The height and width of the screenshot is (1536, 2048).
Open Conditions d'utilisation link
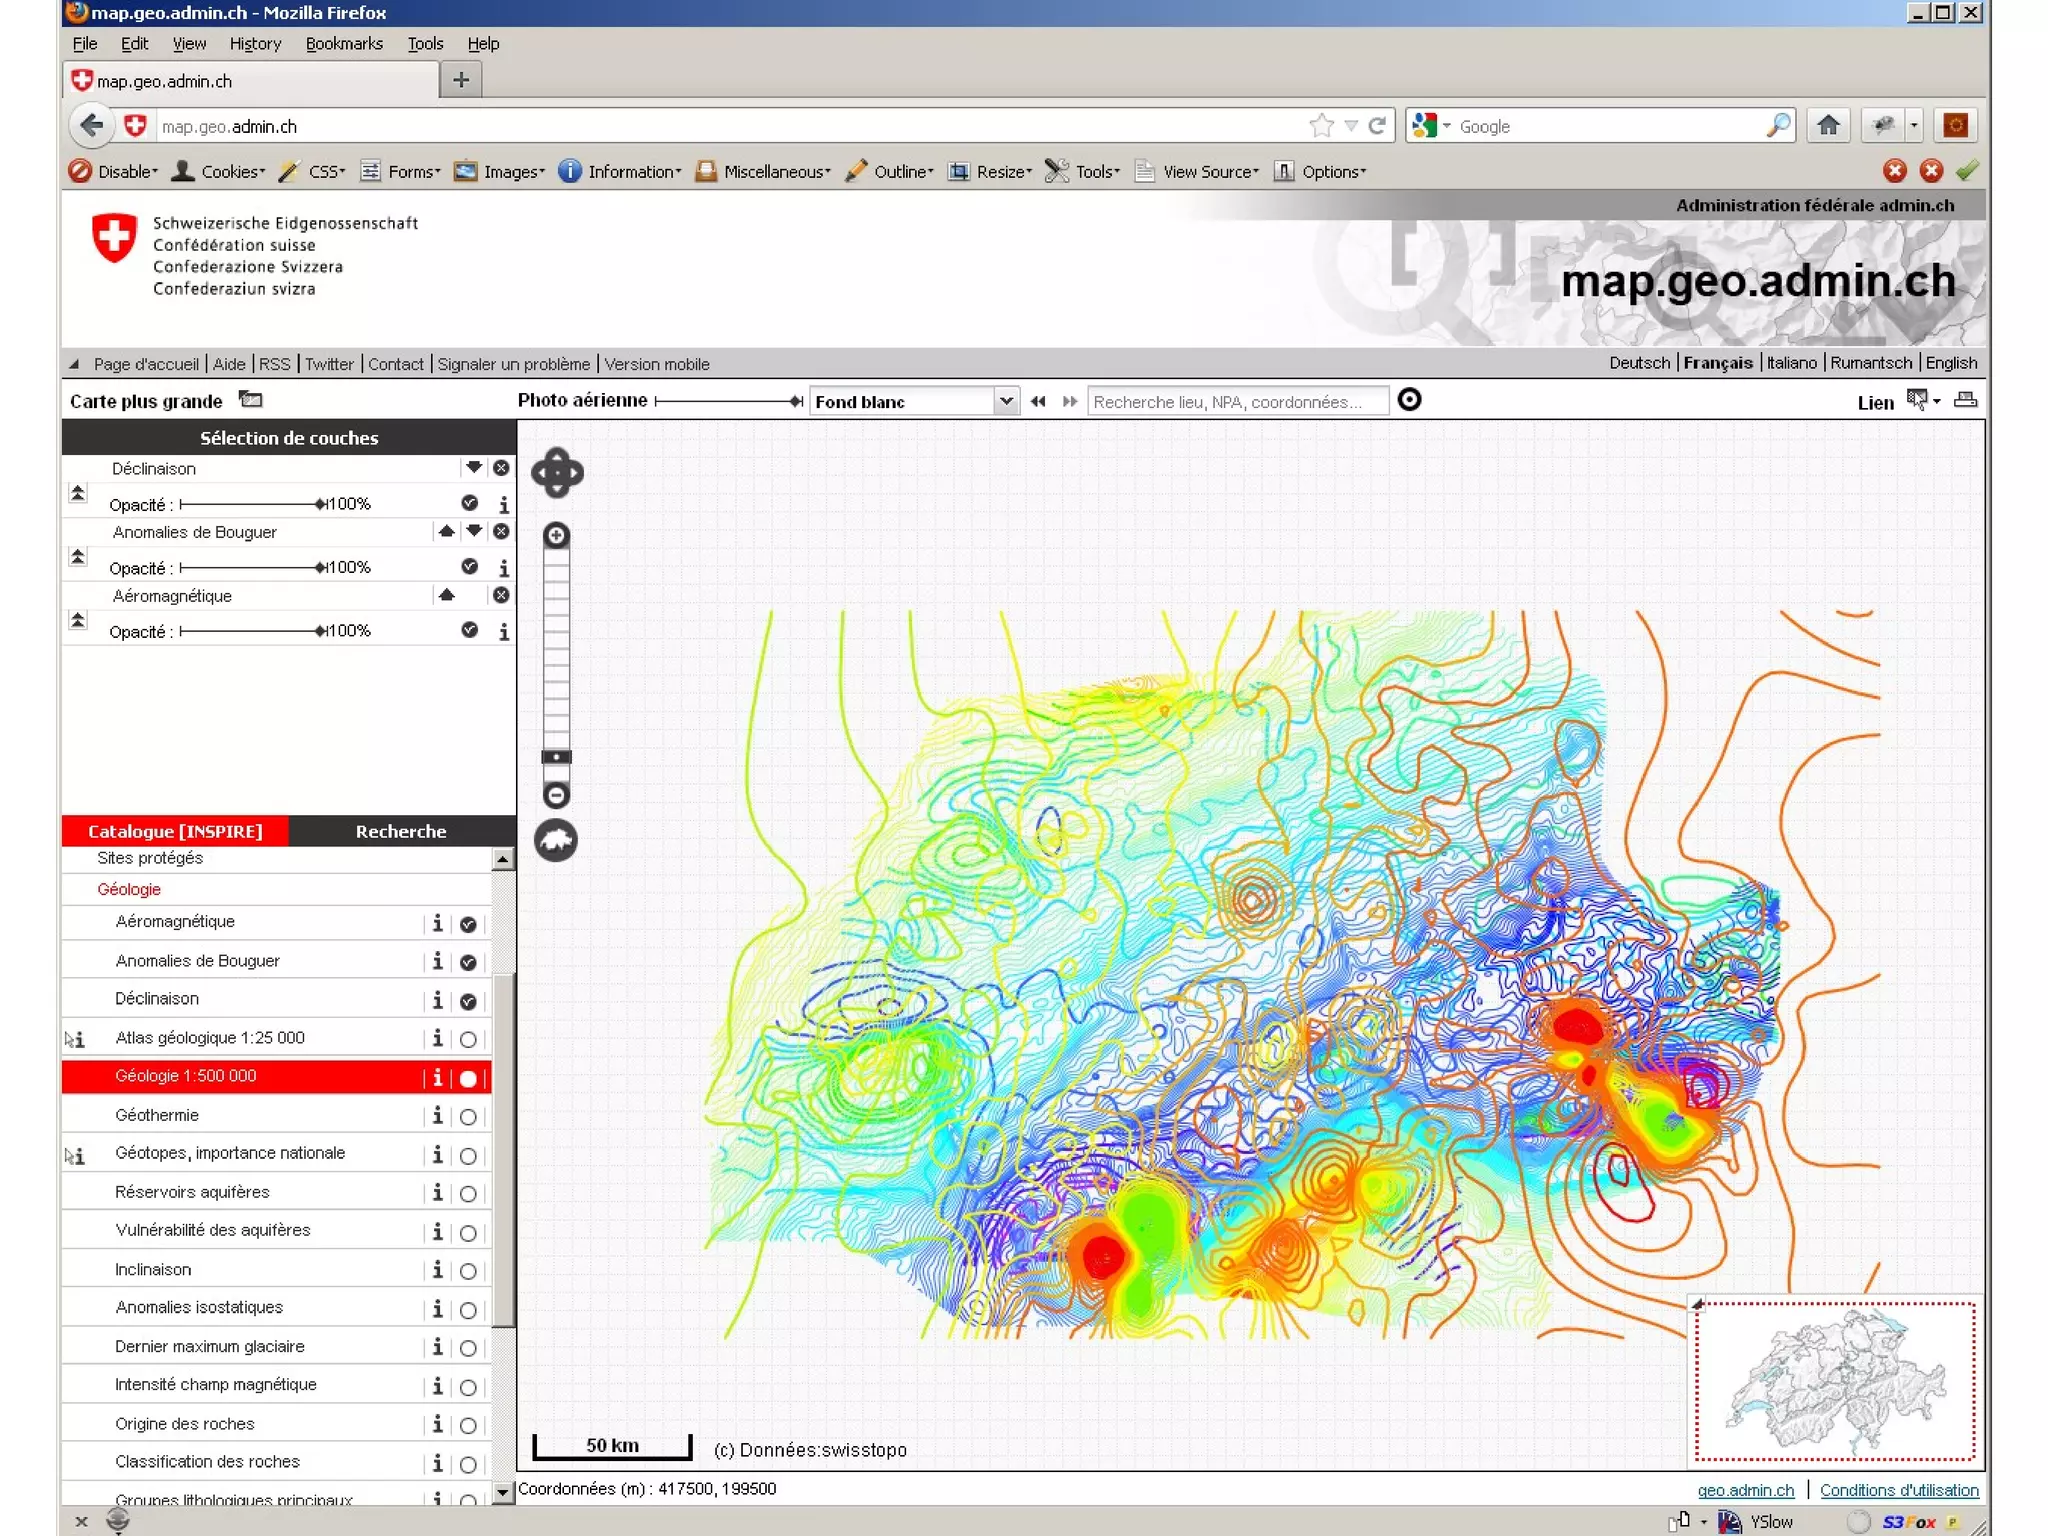pos(1898,1490)
